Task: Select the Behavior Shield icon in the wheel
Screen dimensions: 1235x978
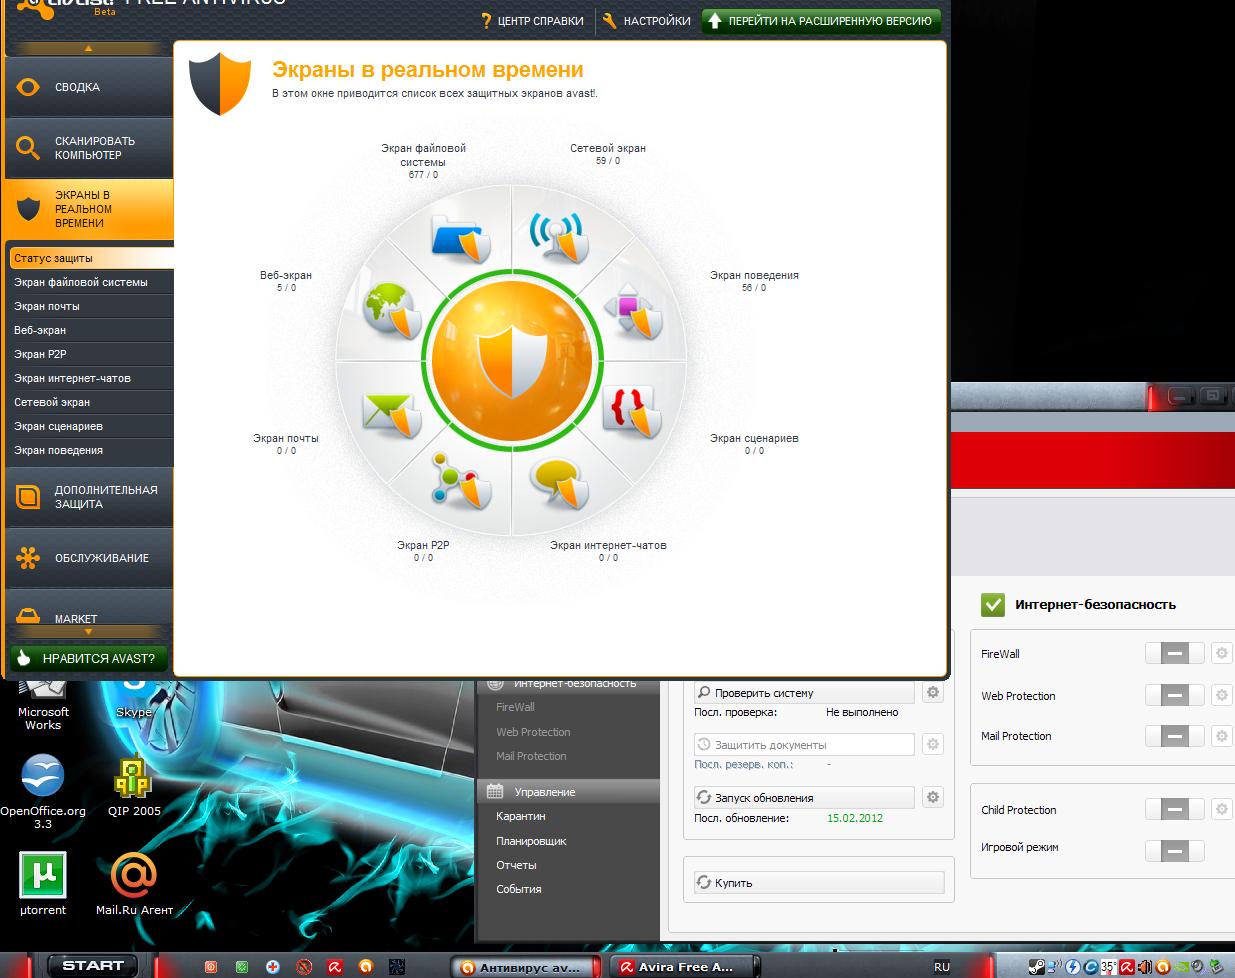Action: point(634,310)
